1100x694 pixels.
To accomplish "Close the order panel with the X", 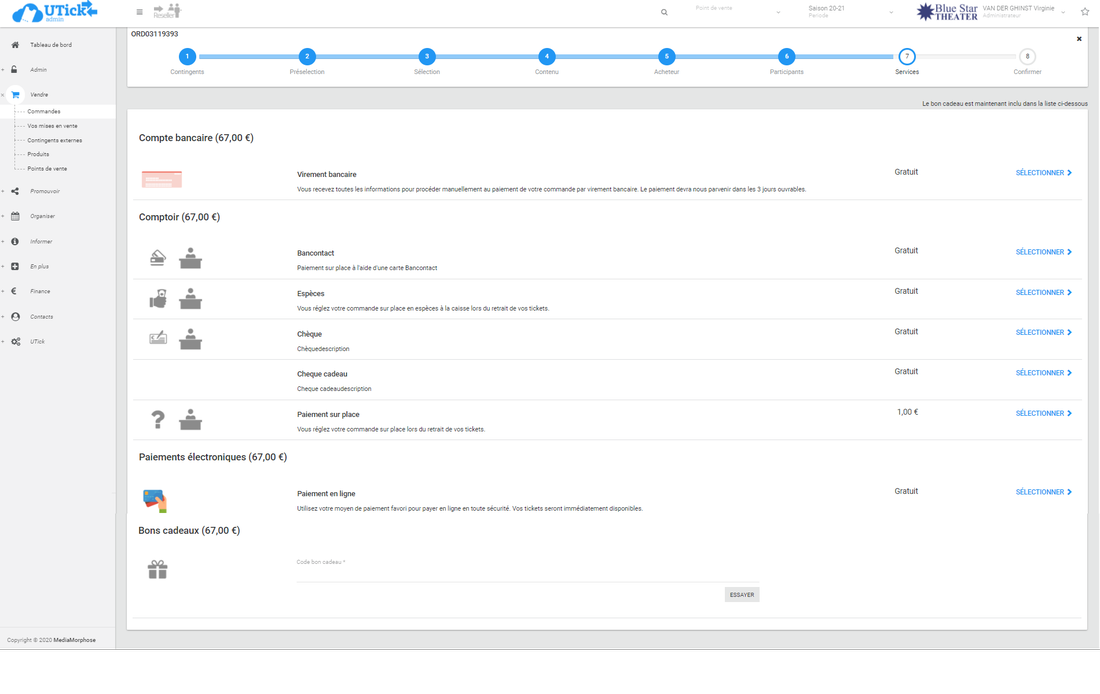I will tap(1079, 39).
